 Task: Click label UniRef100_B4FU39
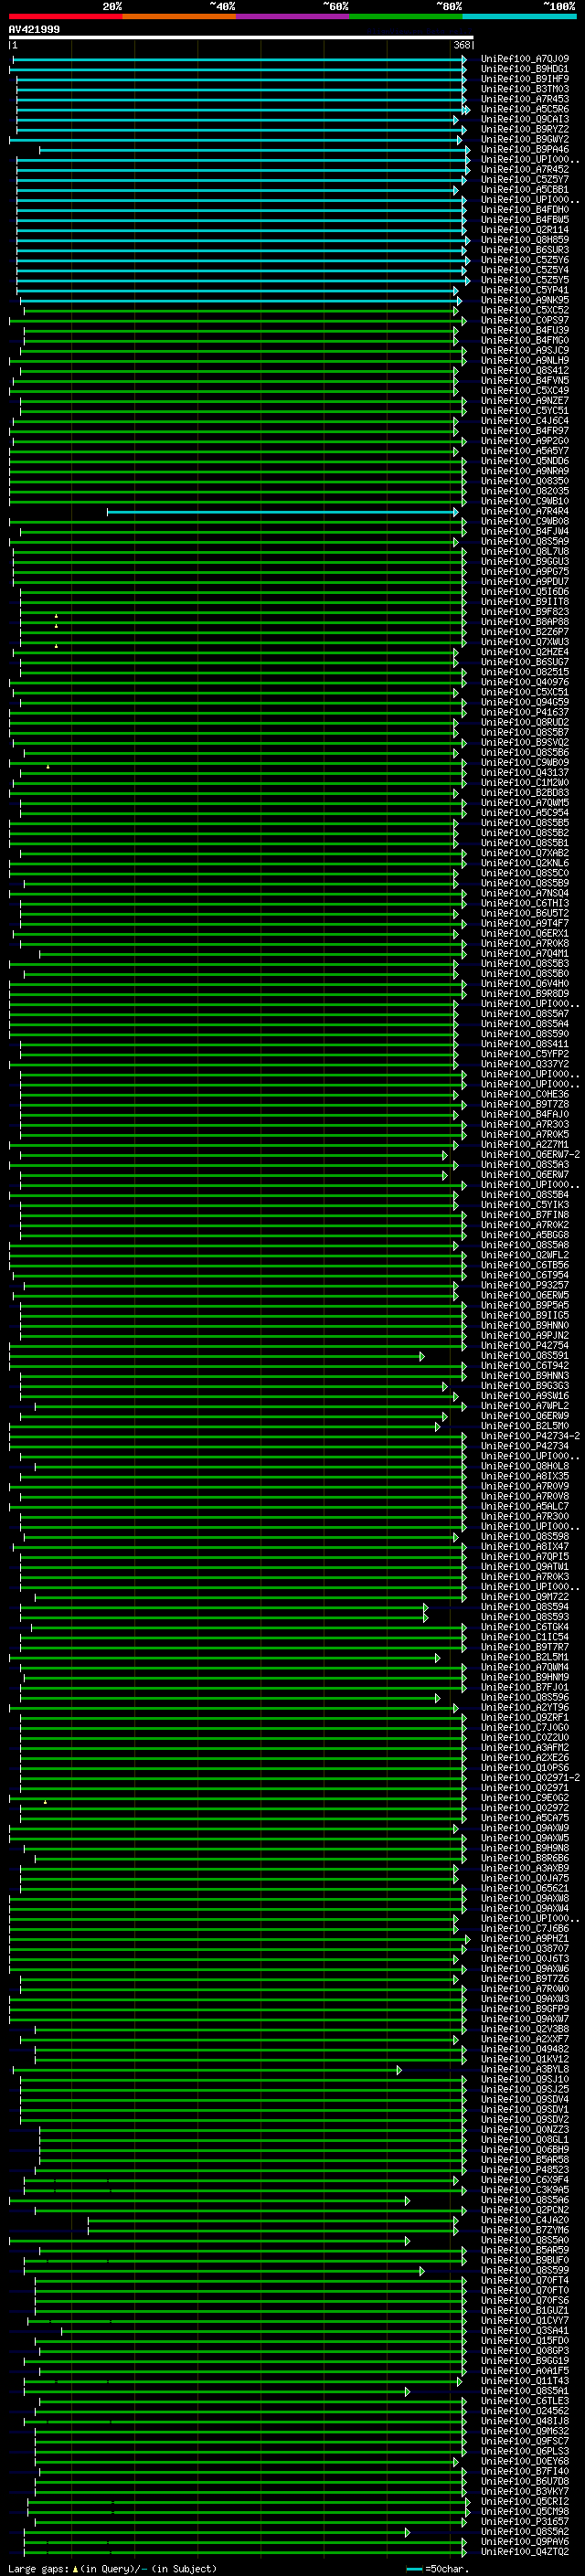click(524, 331)
